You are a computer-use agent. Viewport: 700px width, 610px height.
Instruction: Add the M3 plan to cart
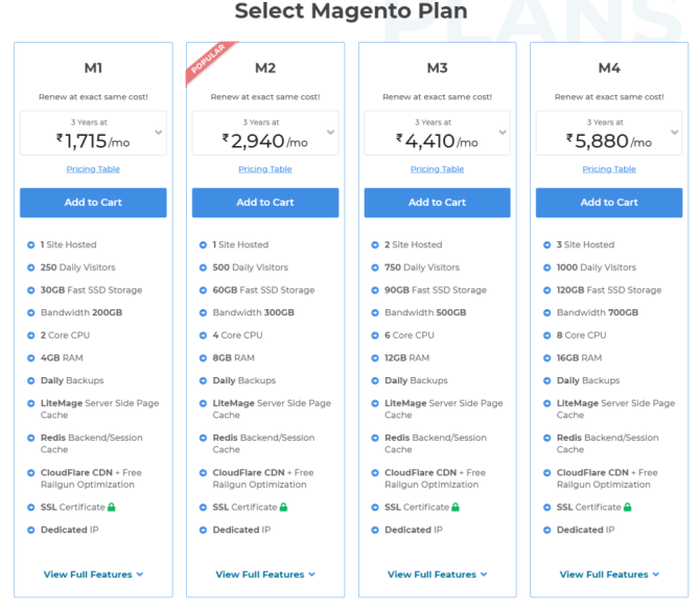(x=437, y=203)
